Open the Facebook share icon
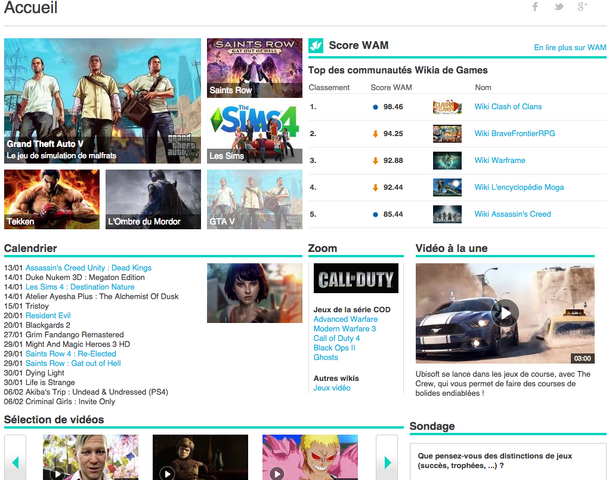 (x=535, y=7)
